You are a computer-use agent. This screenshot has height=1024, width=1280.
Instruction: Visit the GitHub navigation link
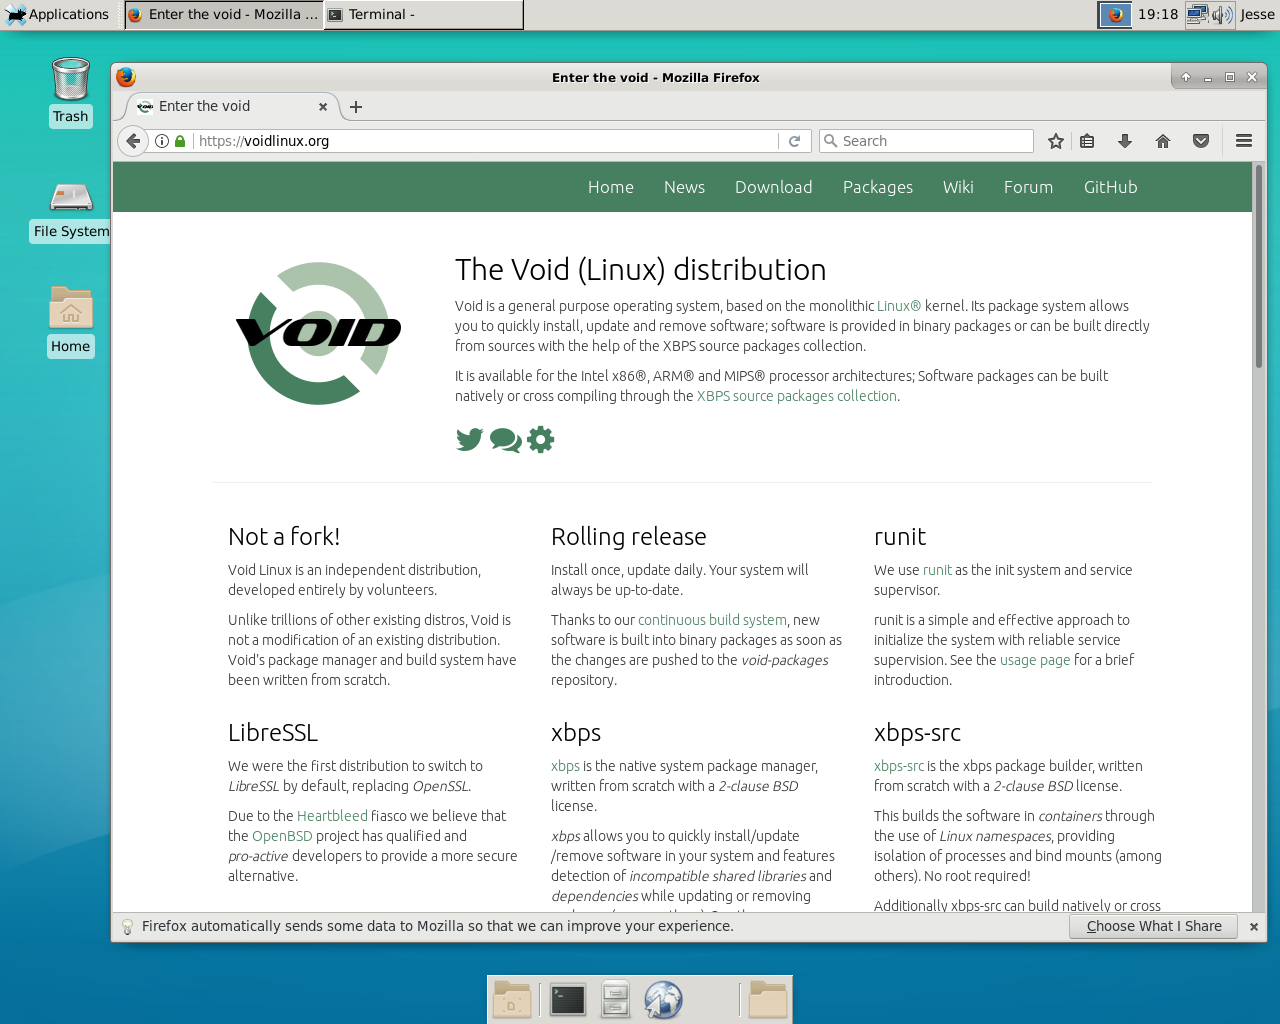click(1110, 187)
